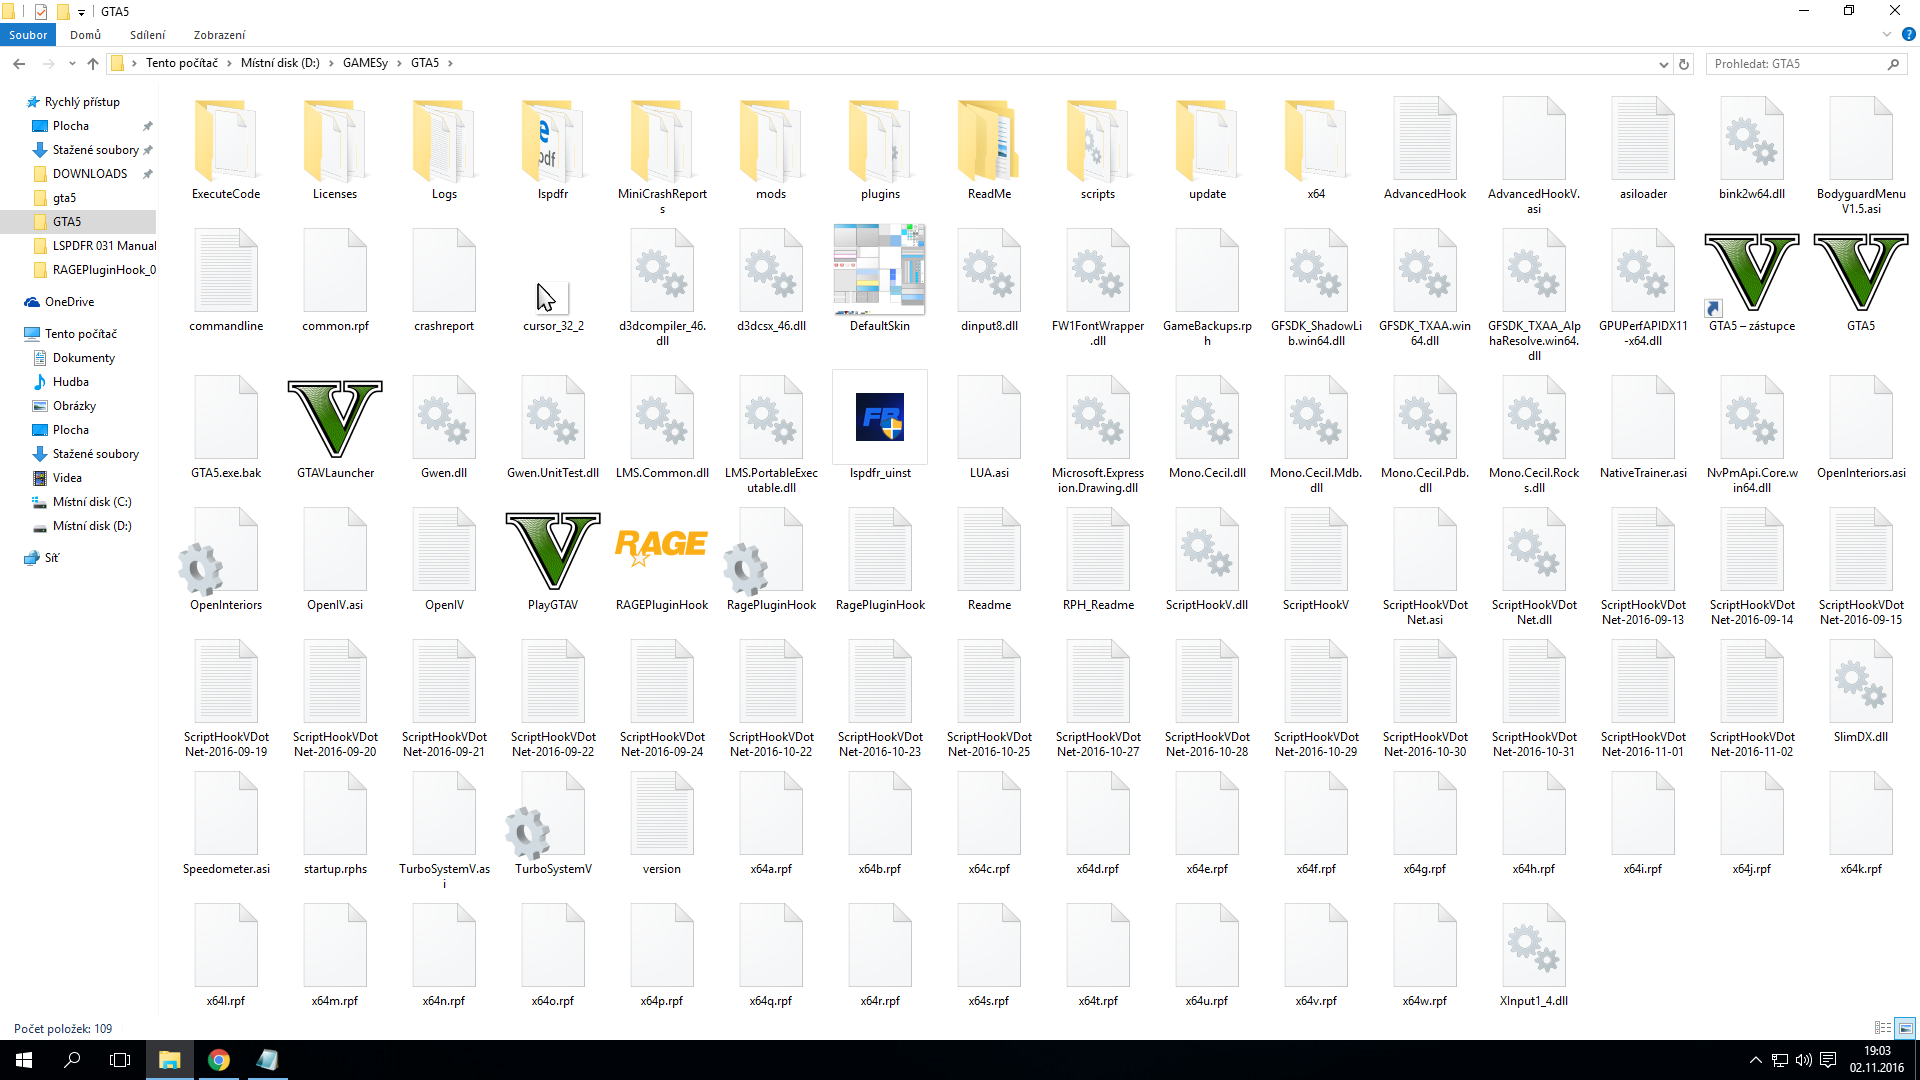Switch to large icons view toggle

coord(1906,1028)
